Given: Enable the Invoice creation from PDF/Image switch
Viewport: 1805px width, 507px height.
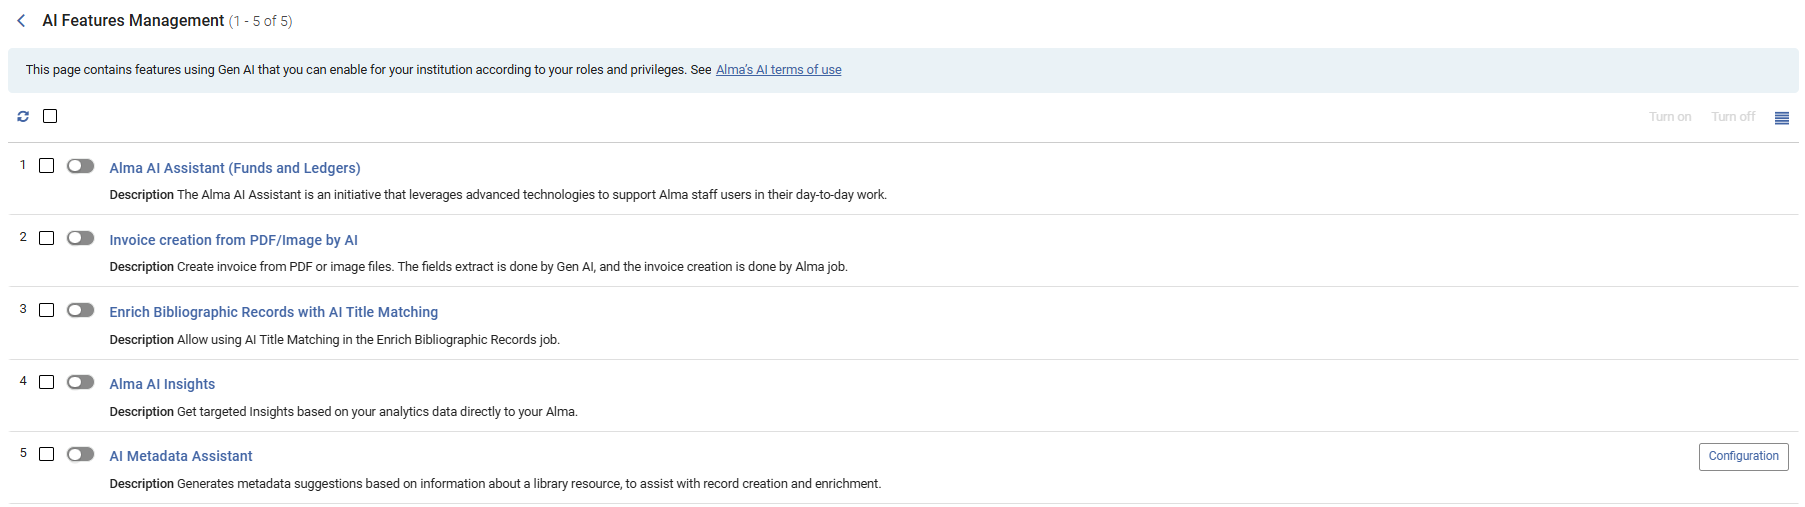Looking at the screenshot, I should coord(81,238).
